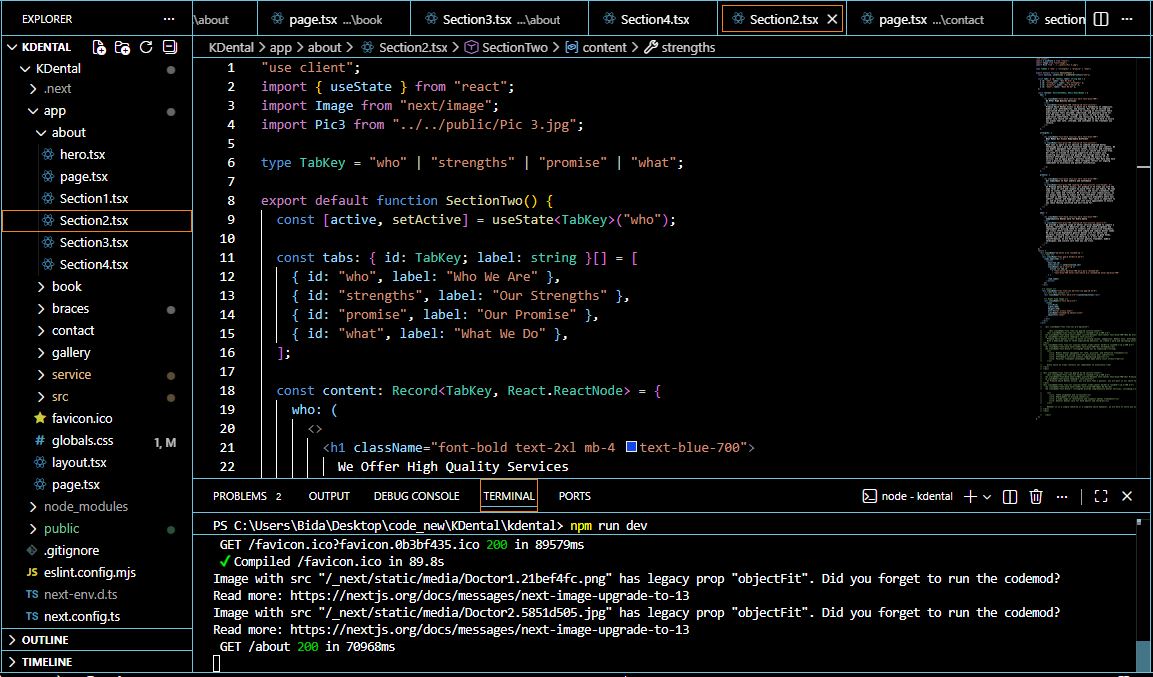Switch to the TERMINAL tab
The image size is (1153, 677).
coord(509,496)
